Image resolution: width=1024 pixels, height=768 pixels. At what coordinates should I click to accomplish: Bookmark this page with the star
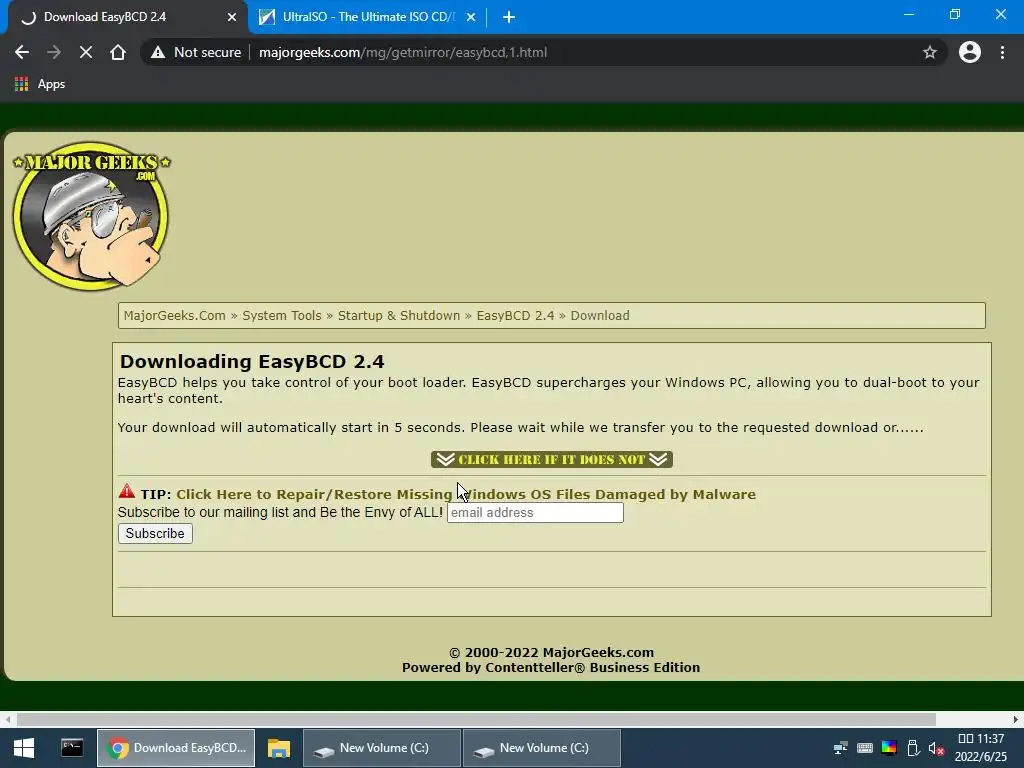pos(930,52)
